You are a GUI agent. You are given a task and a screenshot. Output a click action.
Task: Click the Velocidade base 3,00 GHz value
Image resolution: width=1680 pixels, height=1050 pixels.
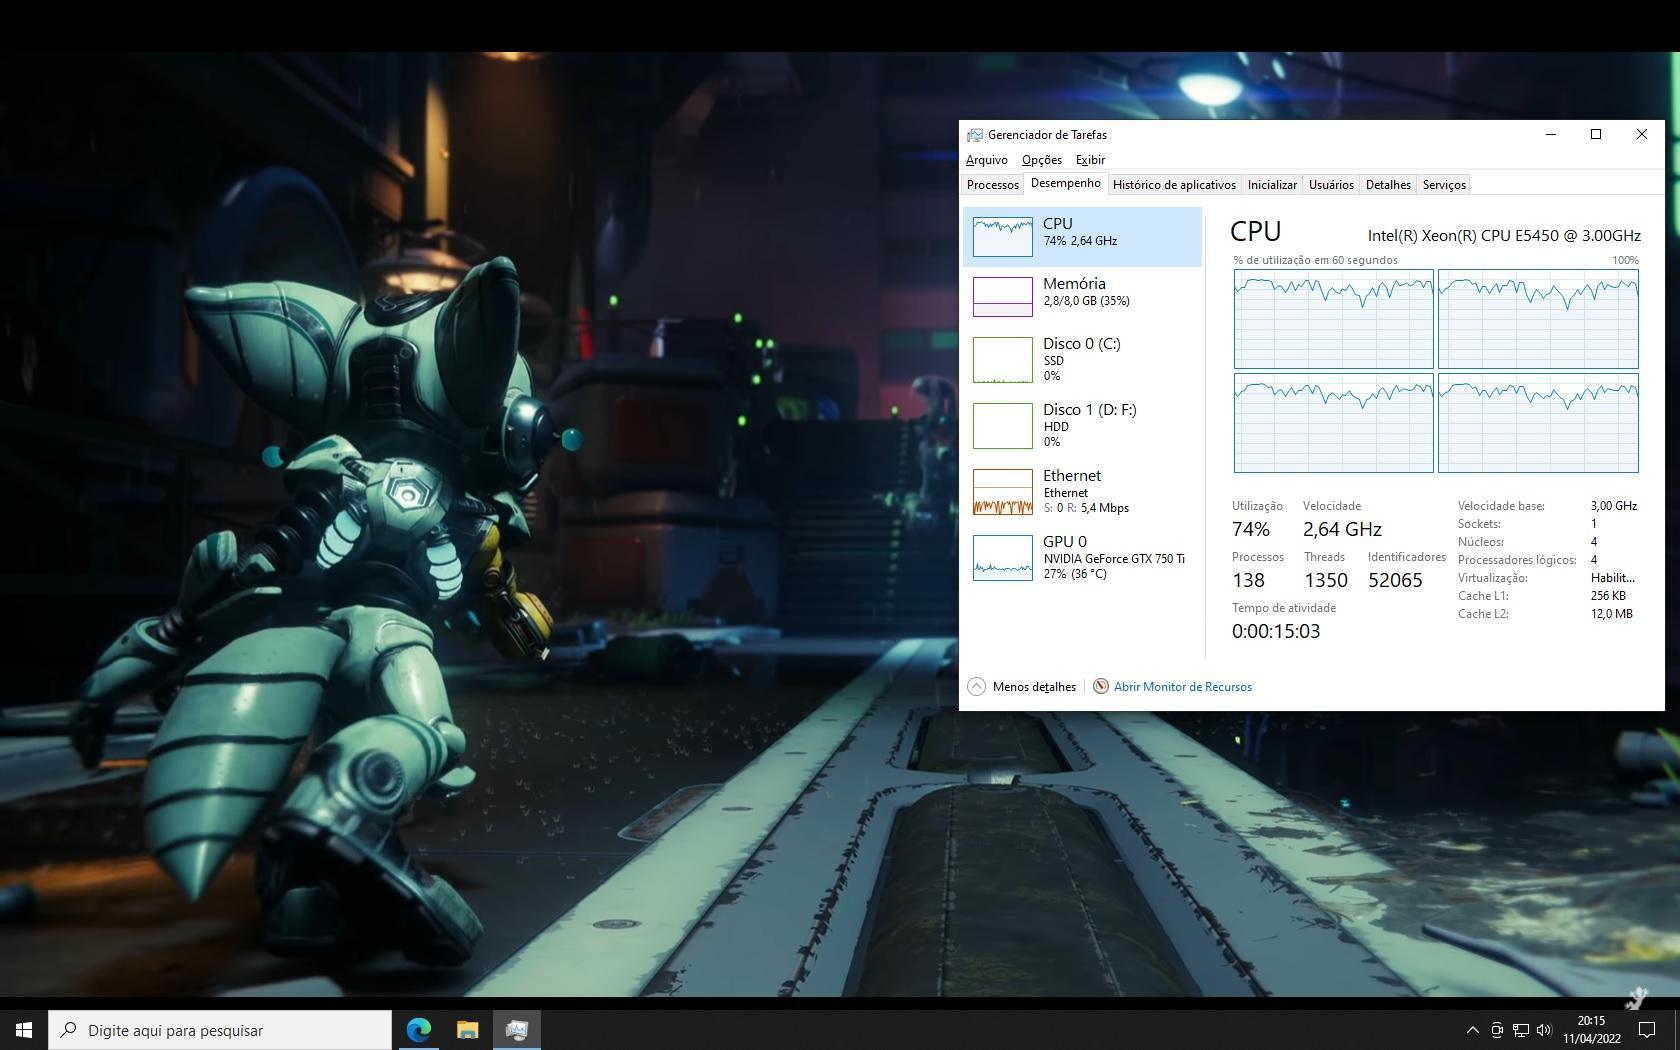[x=1613, y=506]
